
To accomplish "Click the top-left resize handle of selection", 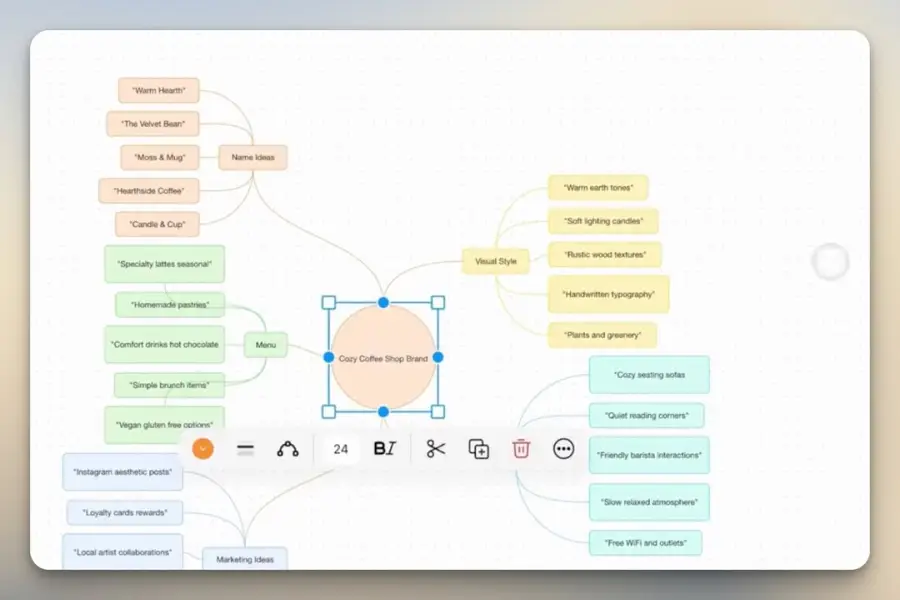I will 329,303.
